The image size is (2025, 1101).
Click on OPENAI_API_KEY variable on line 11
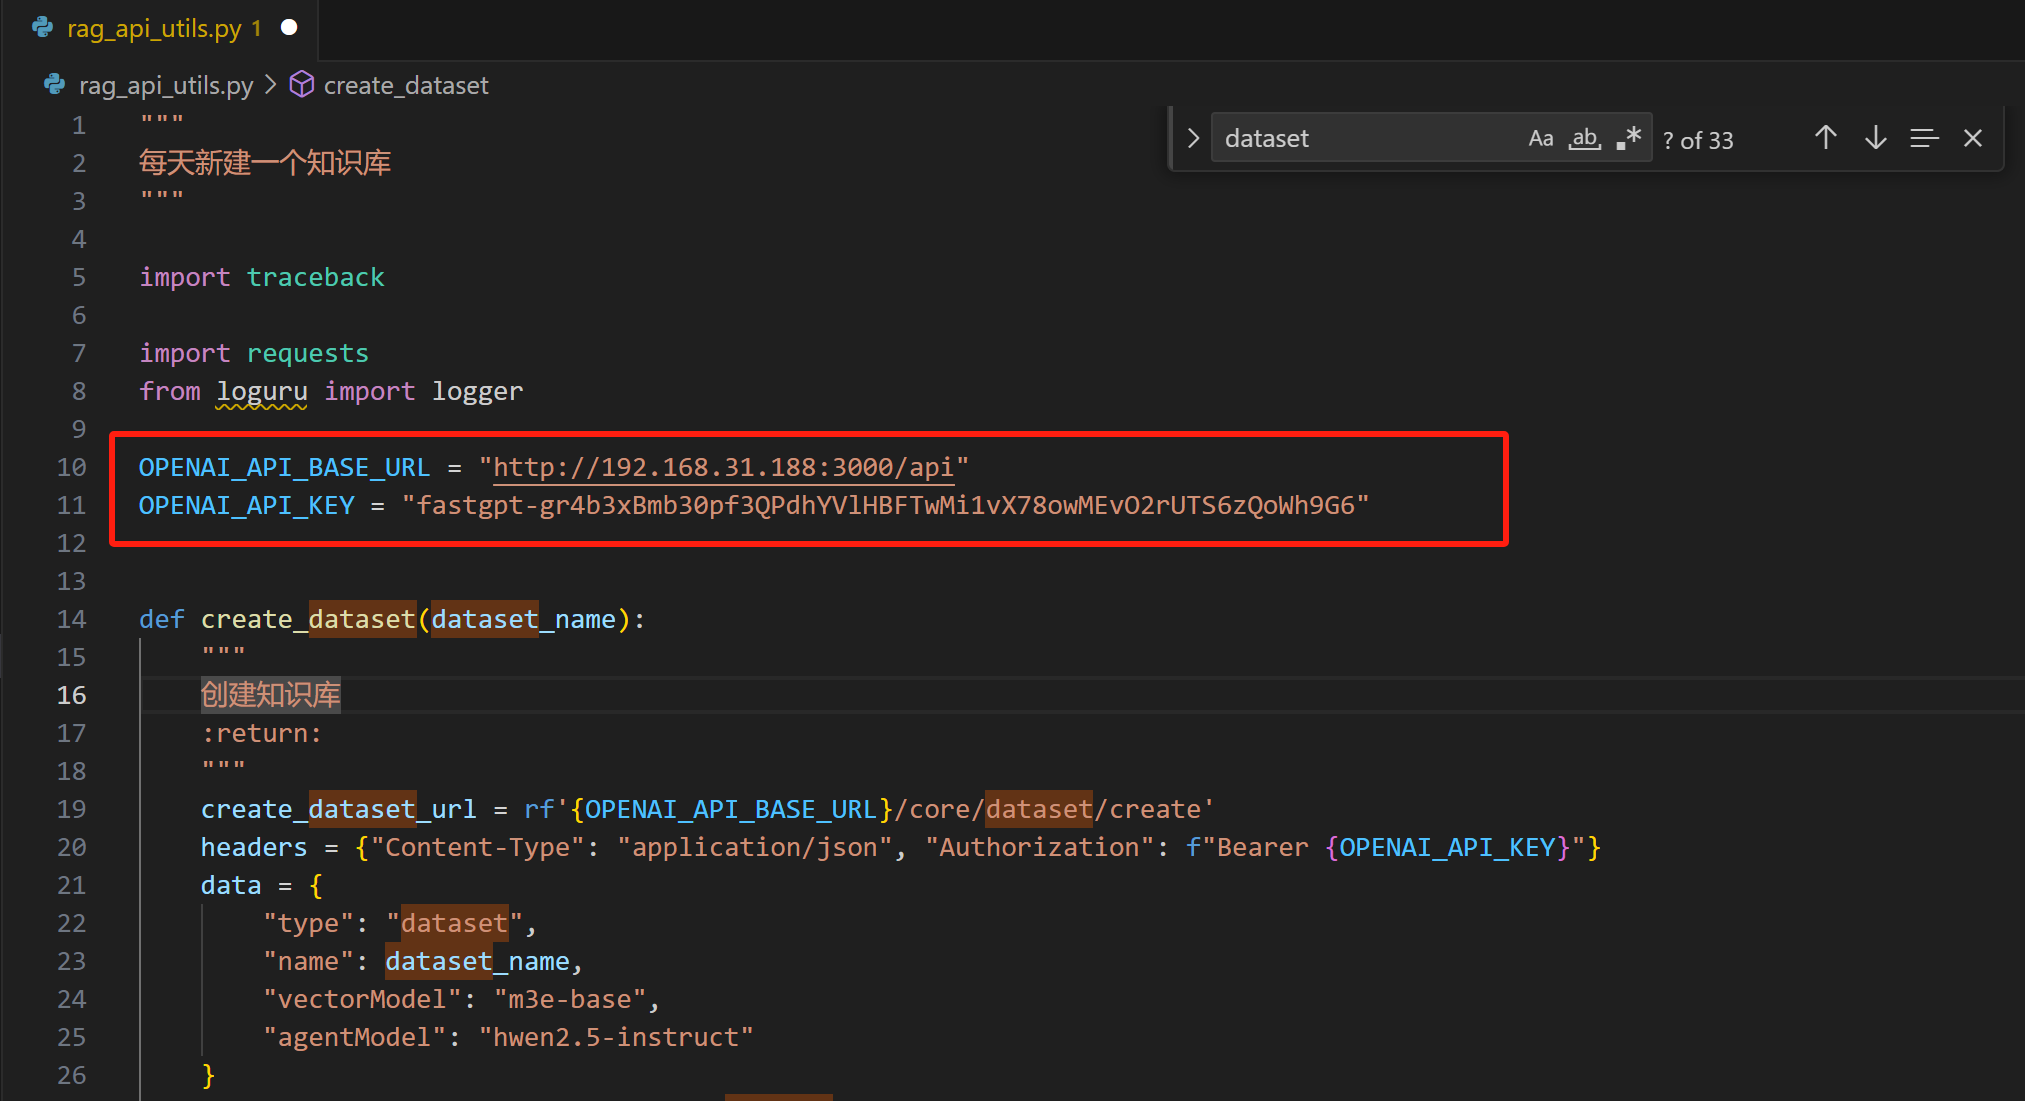(x=246, y=505)
